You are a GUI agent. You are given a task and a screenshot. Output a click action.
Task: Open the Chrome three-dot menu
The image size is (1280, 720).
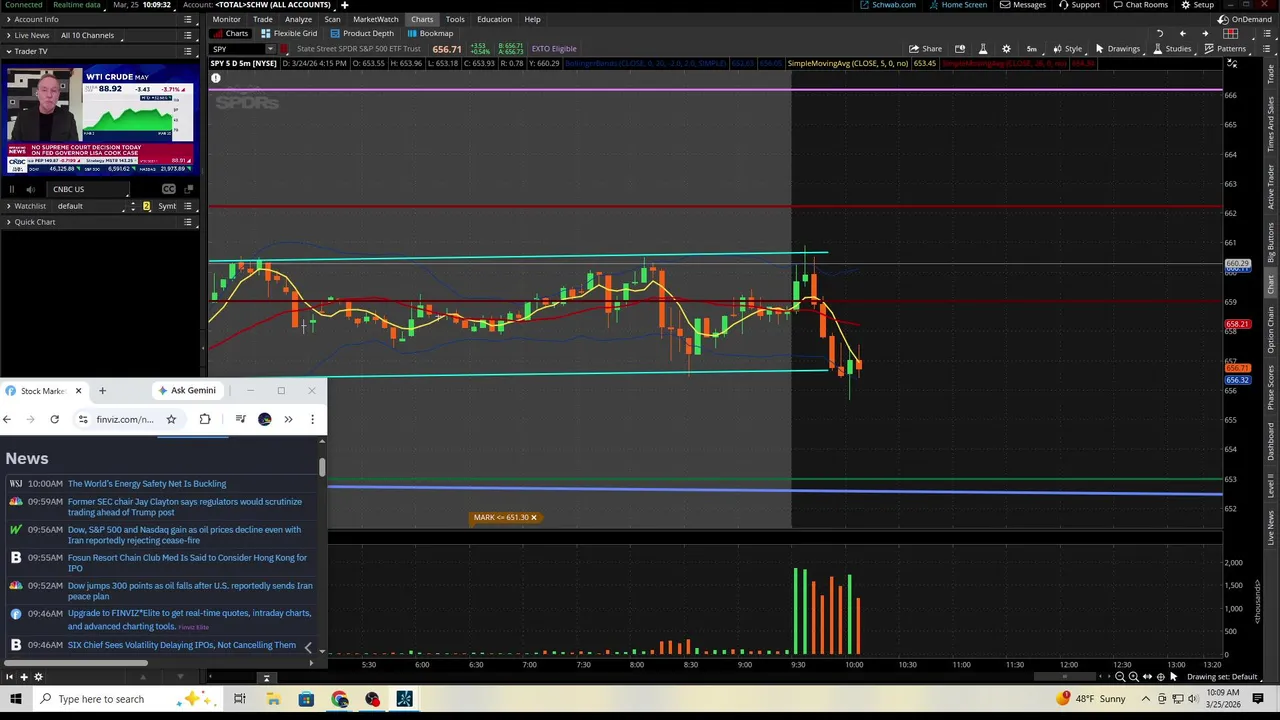click(312, 419)
